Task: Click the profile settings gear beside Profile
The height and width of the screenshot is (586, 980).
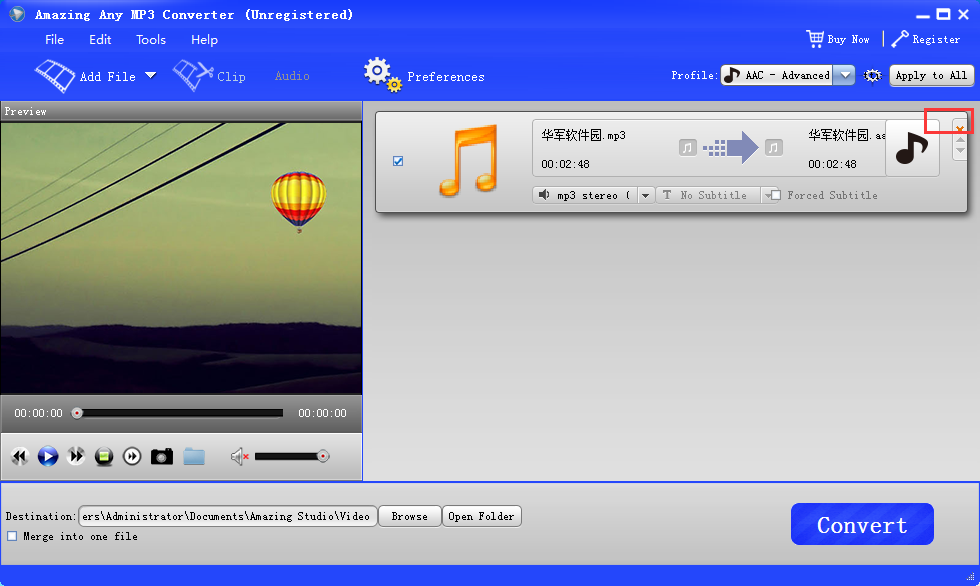Action: coord(871,75)
